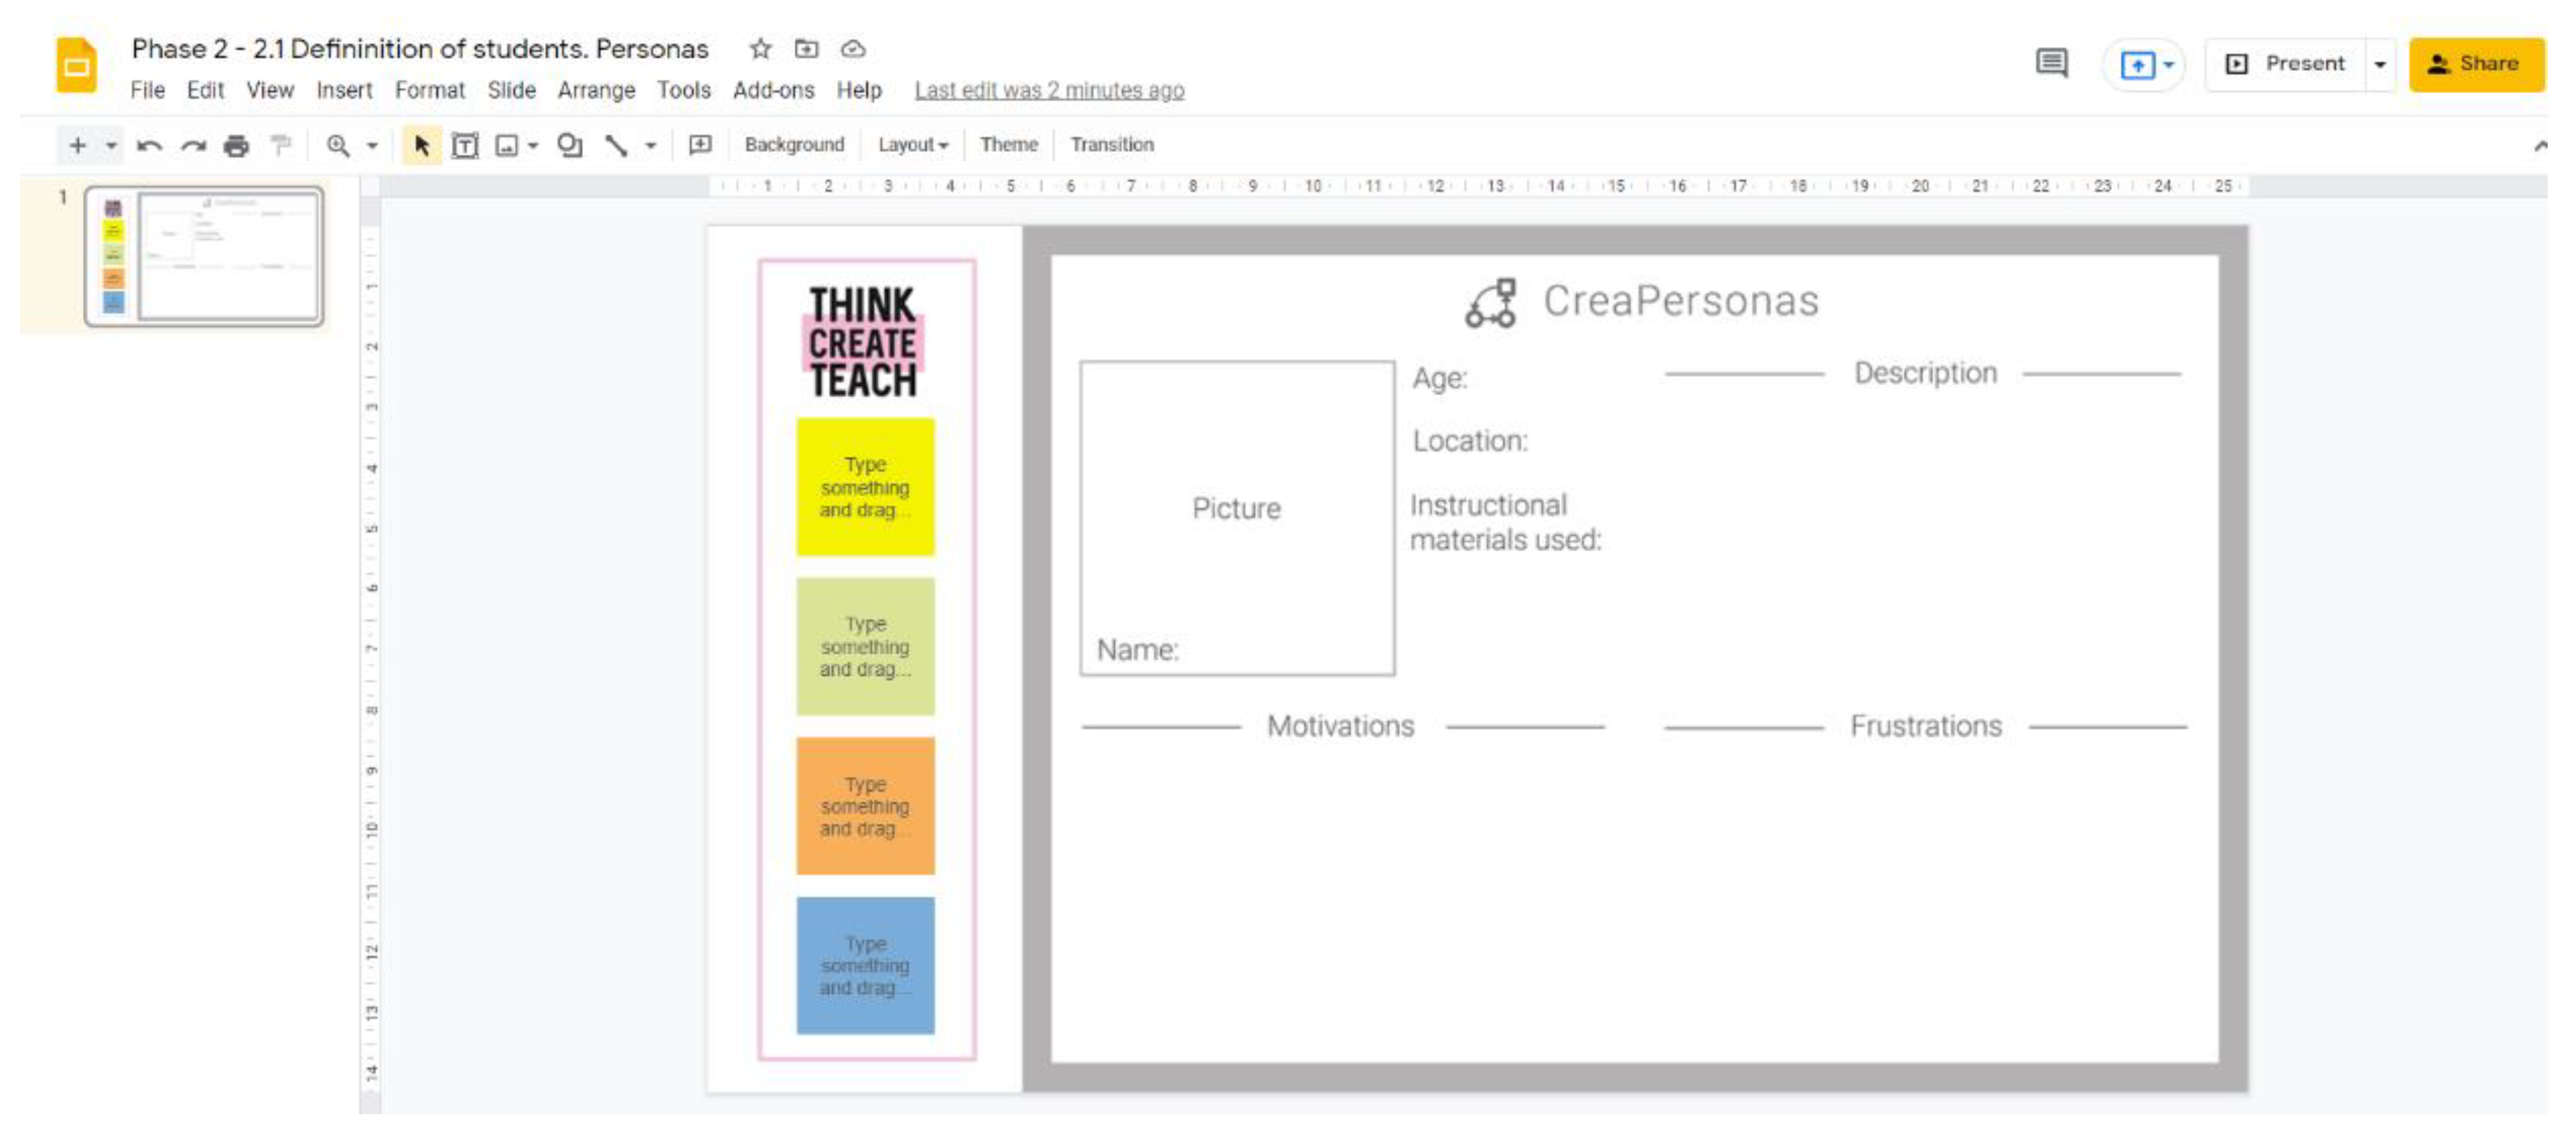The height and width of the screenshot is (1135, 2576).
Task: Select the yellow sticky note
Action: pyautogui.click(x=865, y=487)
